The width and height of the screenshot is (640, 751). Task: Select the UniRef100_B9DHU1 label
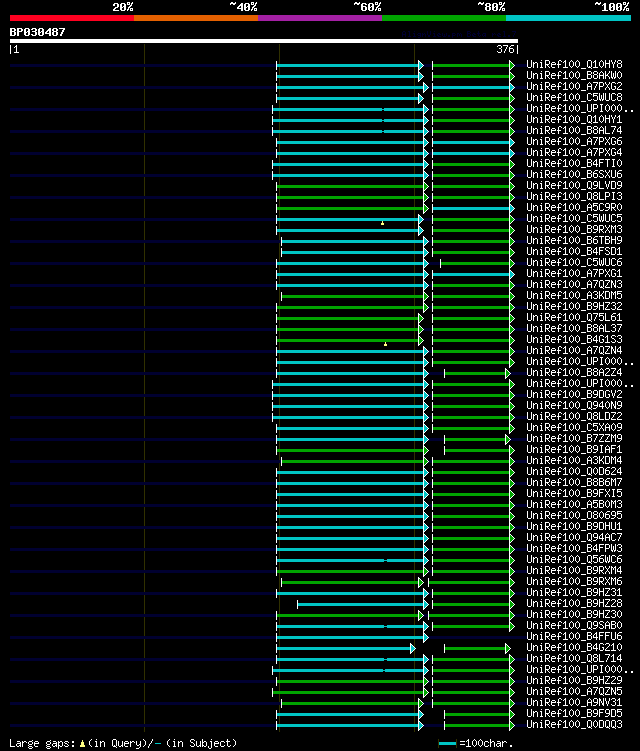pyautogui.click(x=574, y=527)
